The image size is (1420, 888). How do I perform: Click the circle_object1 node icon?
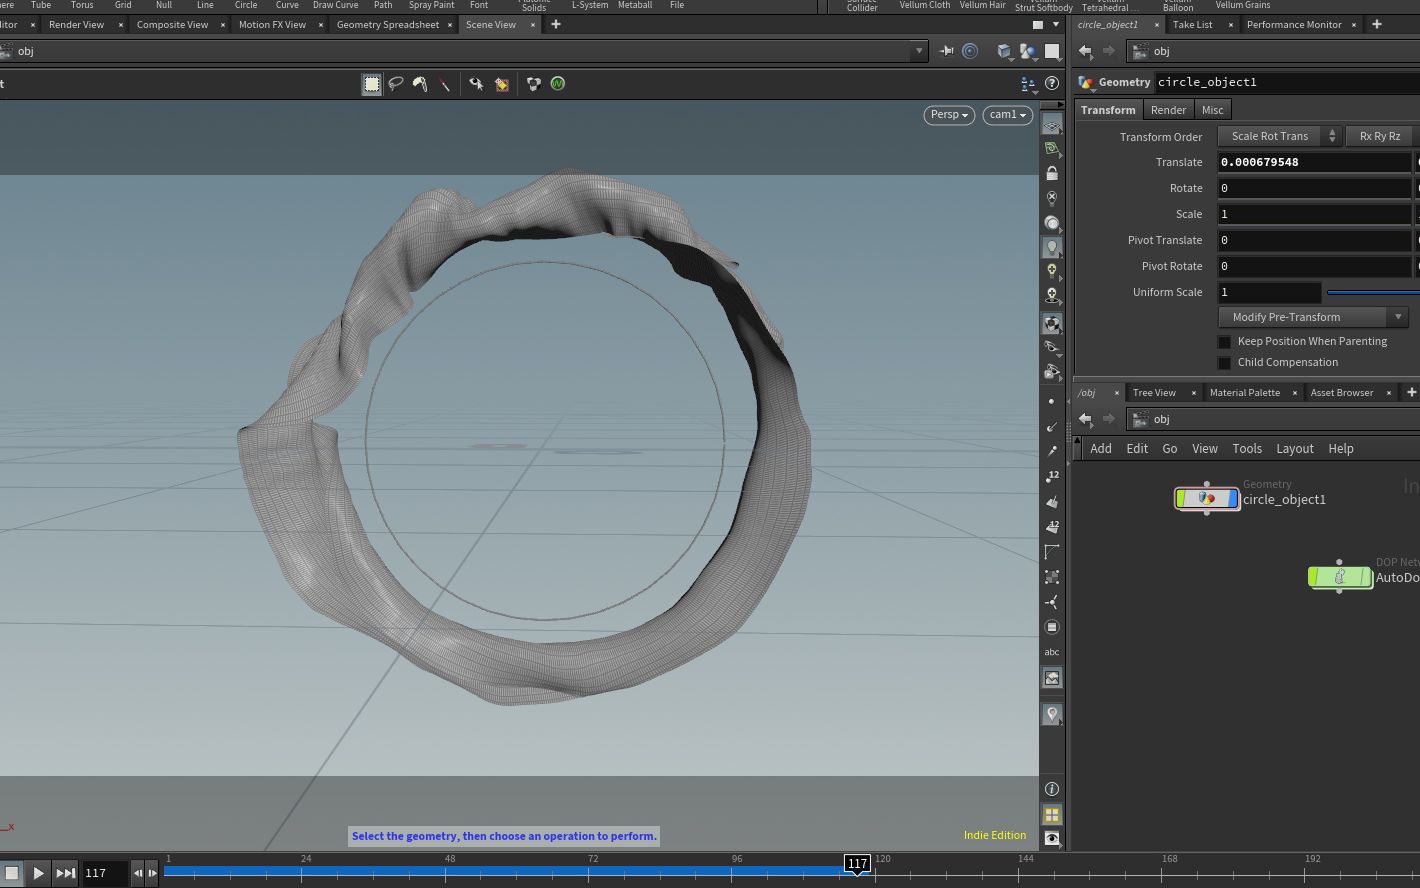click(x=1207, y=498)
